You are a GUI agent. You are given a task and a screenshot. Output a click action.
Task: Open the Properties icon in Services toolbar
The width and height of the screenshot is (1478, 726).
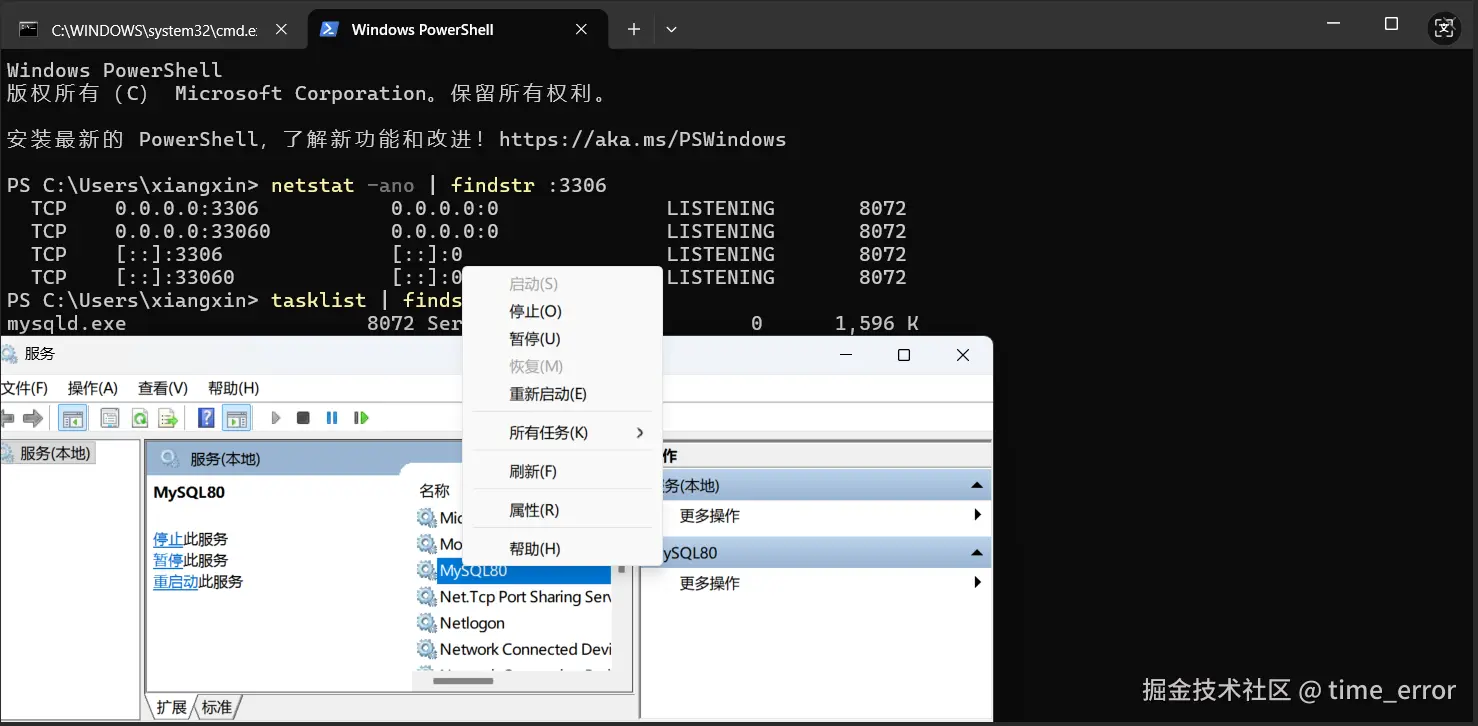(x=110, y=418)
